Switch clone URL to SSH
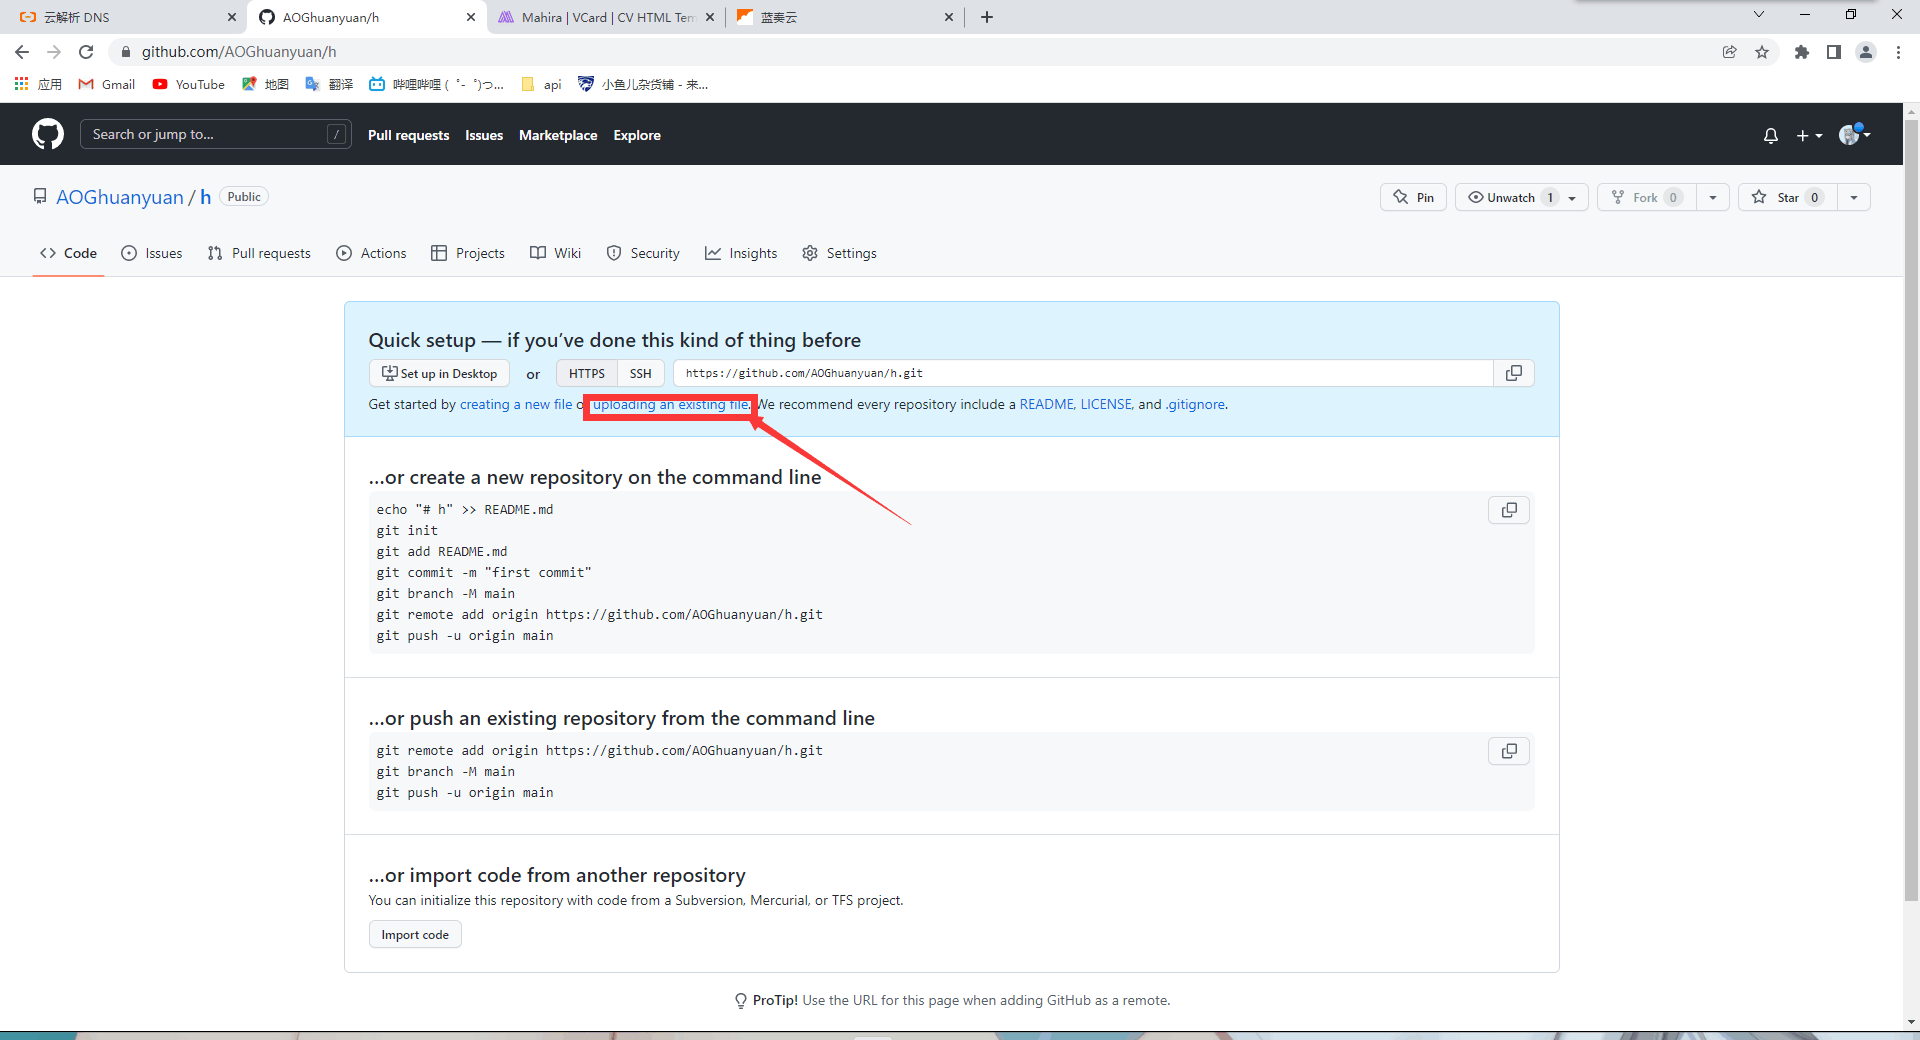The height and width of the screenshot is (1040, 1920). click(640, 373)
